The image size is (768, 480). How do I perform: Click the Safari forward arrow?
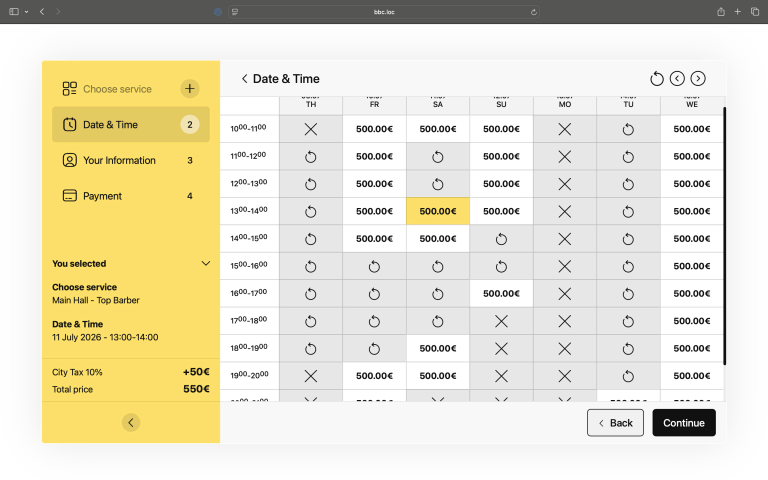pos(58,12)
